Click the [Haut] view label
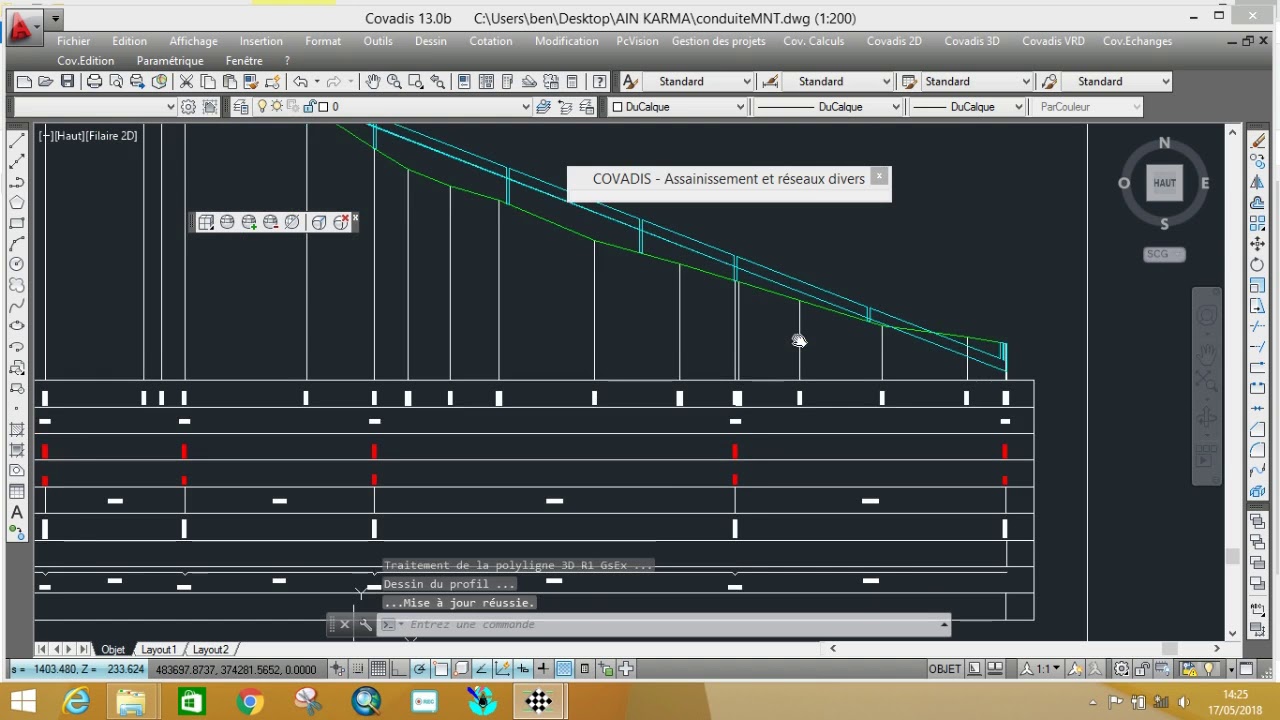 70,136
